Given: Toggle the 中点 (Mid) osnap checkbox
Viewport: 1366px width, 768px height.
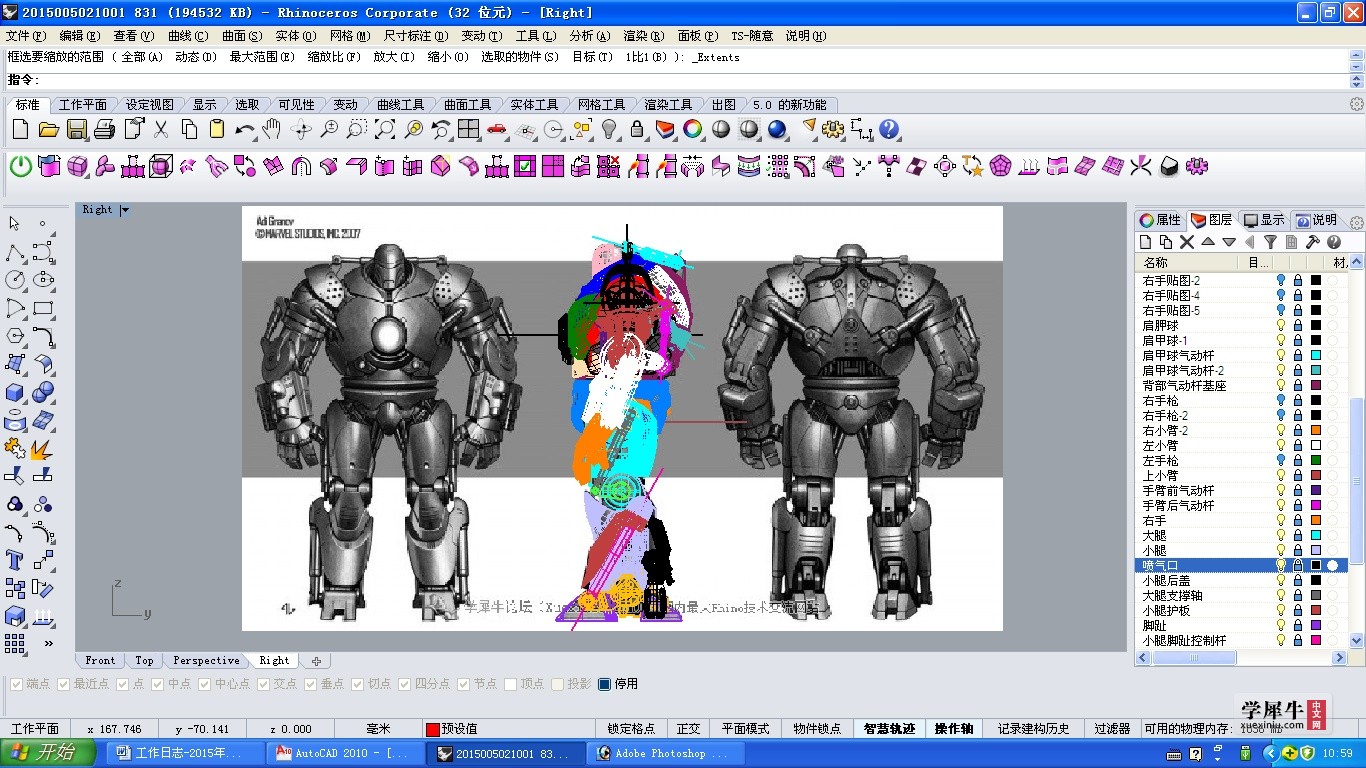Looking at the screenshot, I should click(158, 684).
